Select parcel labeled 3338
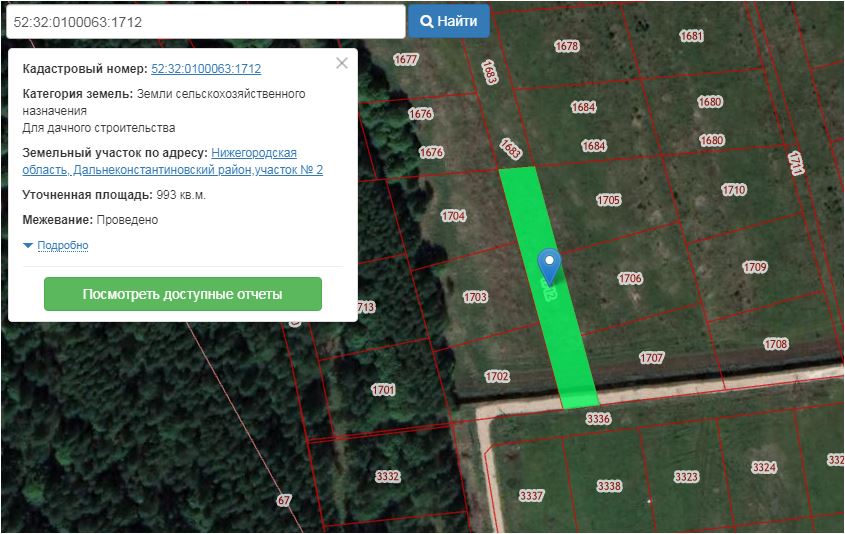Viewport: 845px width, 534px height. (609, 486)
